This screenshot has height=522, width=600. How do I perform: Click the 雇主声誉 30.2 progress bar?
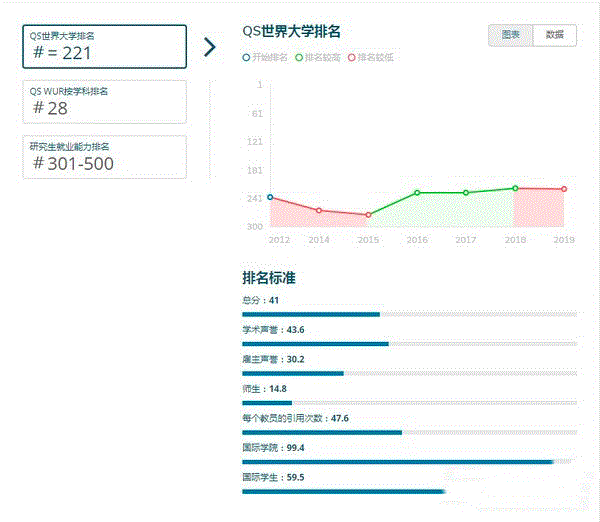pos(409,374)
